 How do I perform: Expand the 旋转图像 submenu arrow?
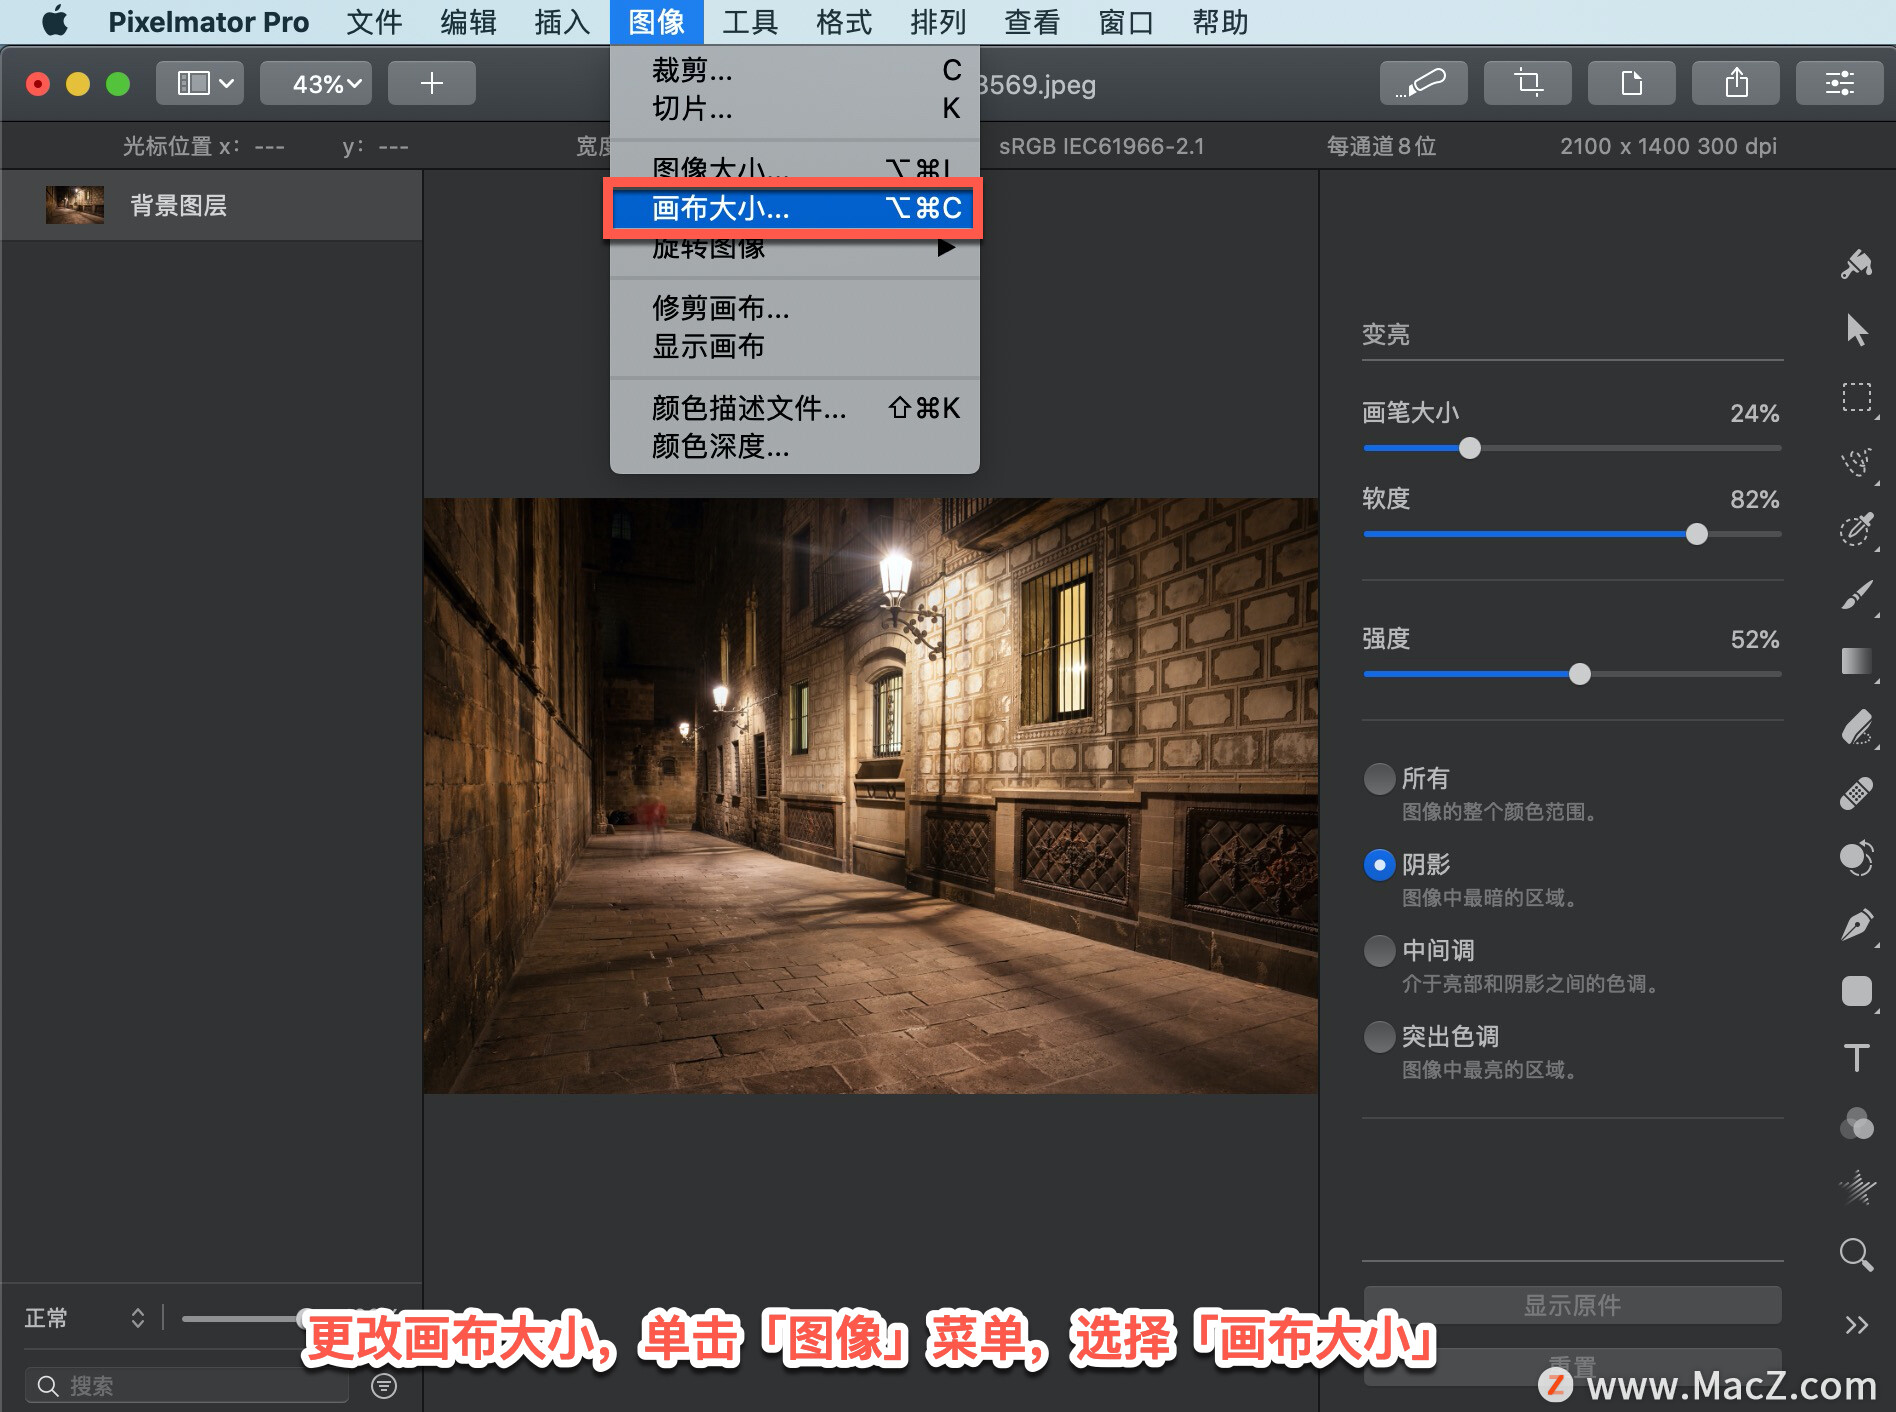click(x=945, y=248)
